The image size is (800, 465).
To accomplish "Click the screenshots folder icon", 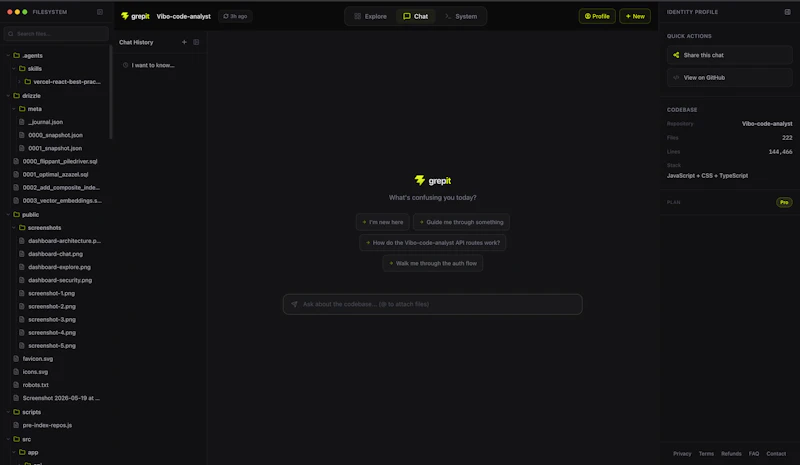I will tap(22, 228).
